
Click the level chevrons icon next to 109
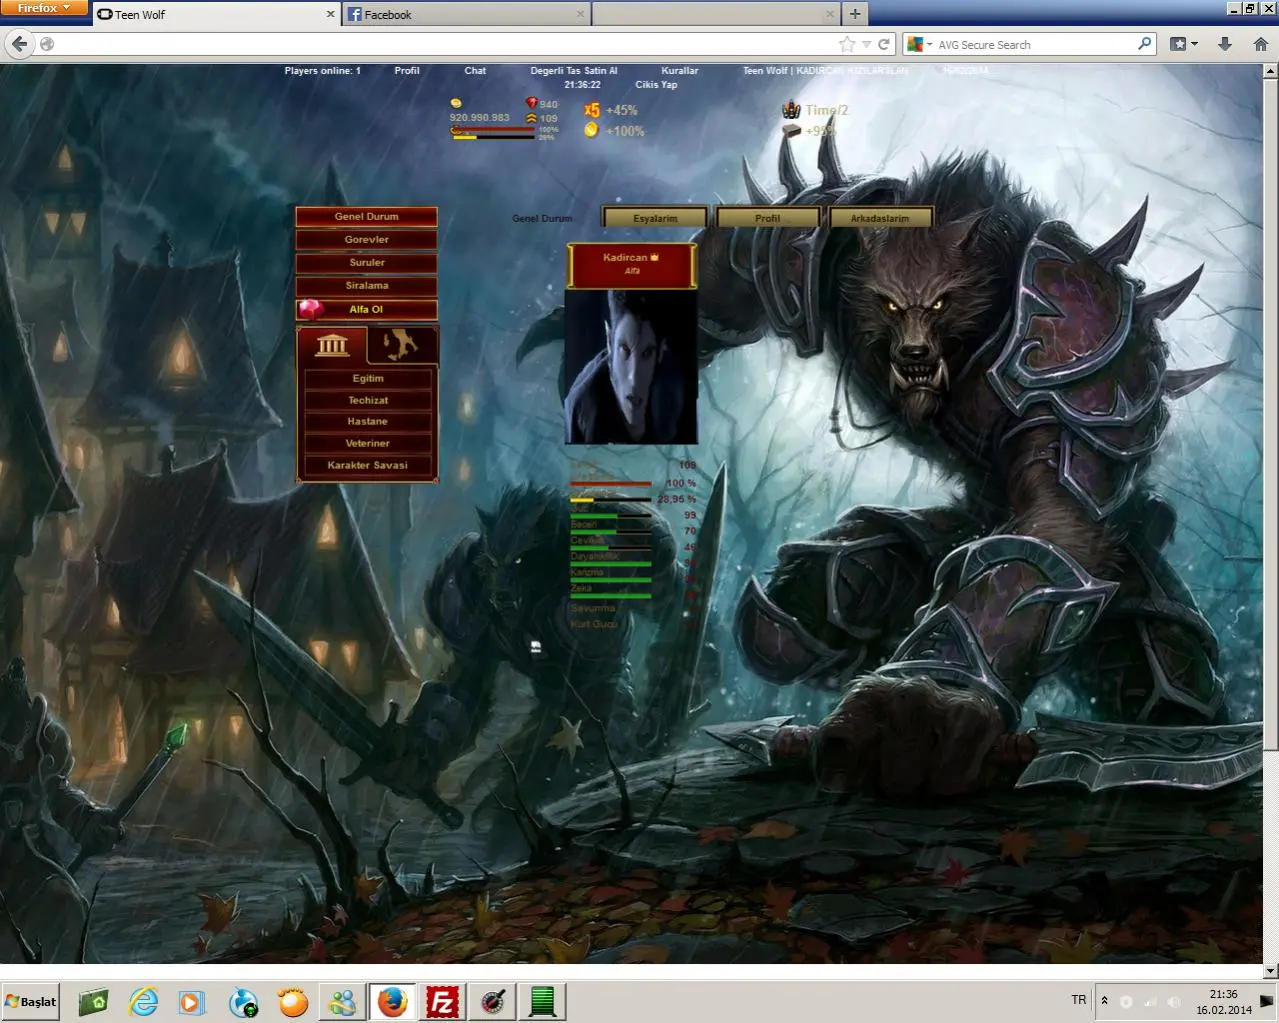(532, 118)
